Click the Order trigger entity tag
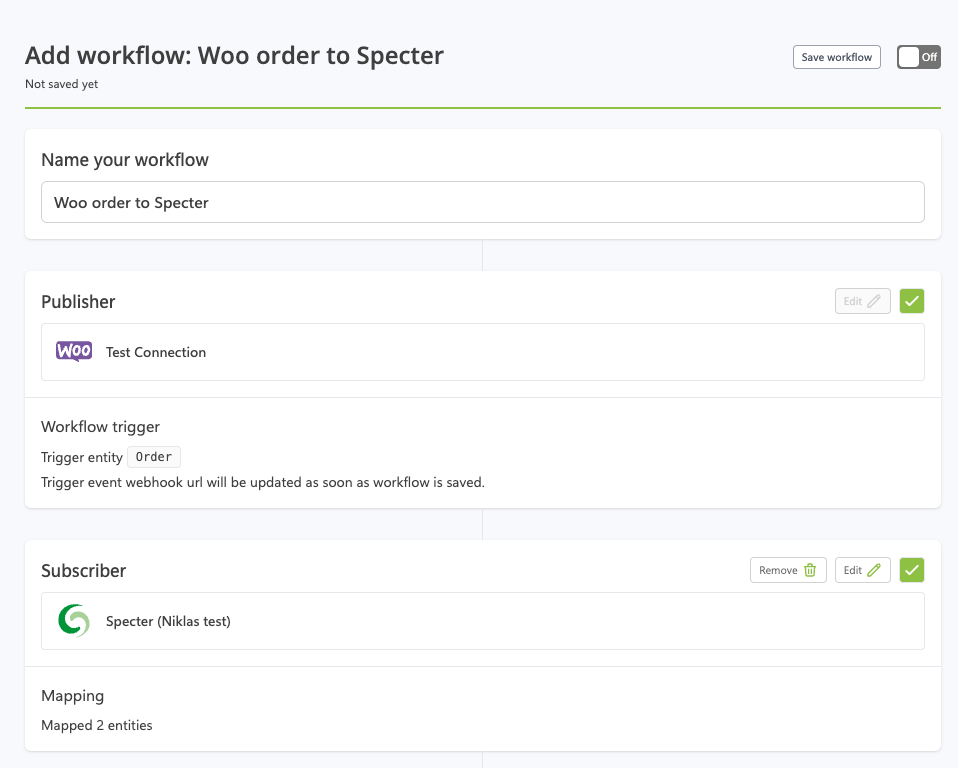 click(x=154, y=457)
